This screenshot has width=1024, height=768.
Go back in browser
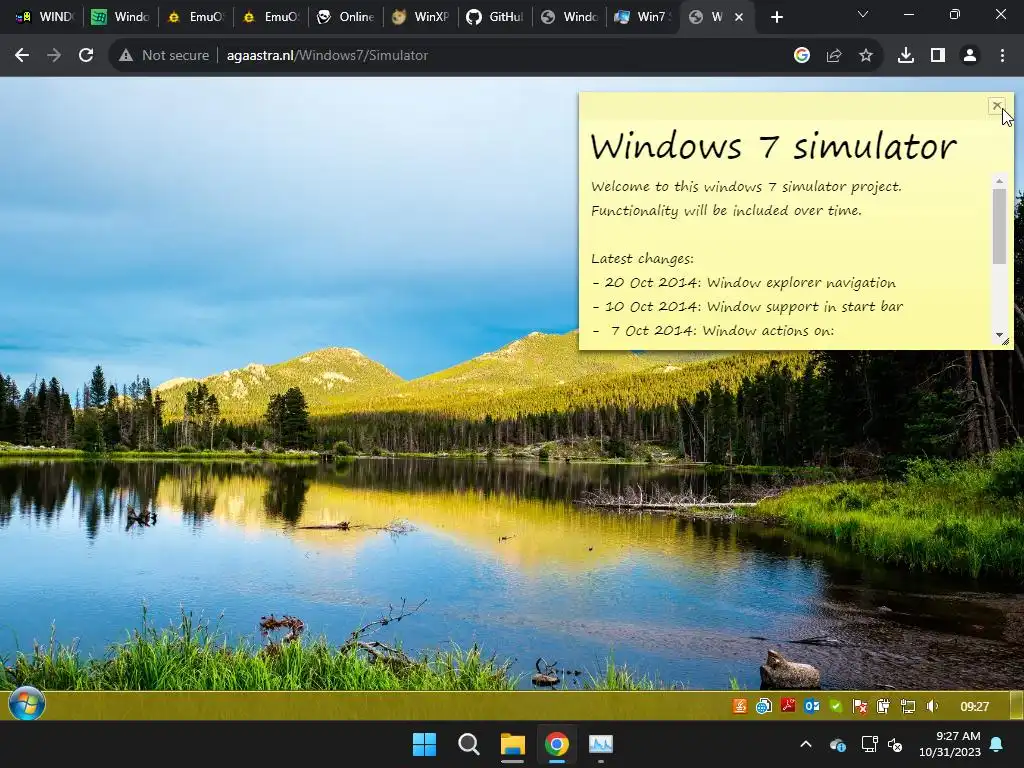coord(22,56)
